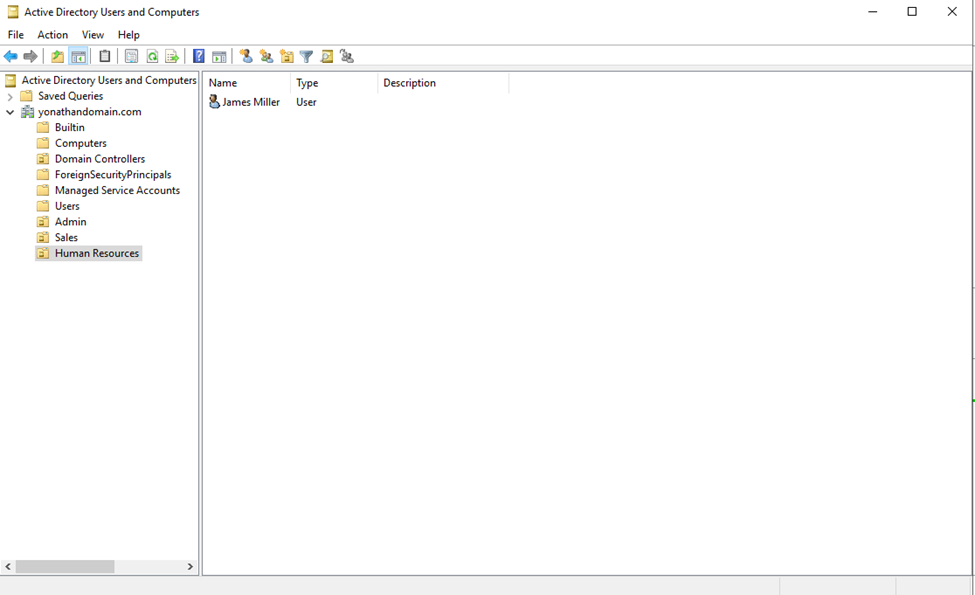The image size is (975, 595).
Task: Toggle Show/Hide Console Tree toolbar icon
Action: click(x=78, y=57)
